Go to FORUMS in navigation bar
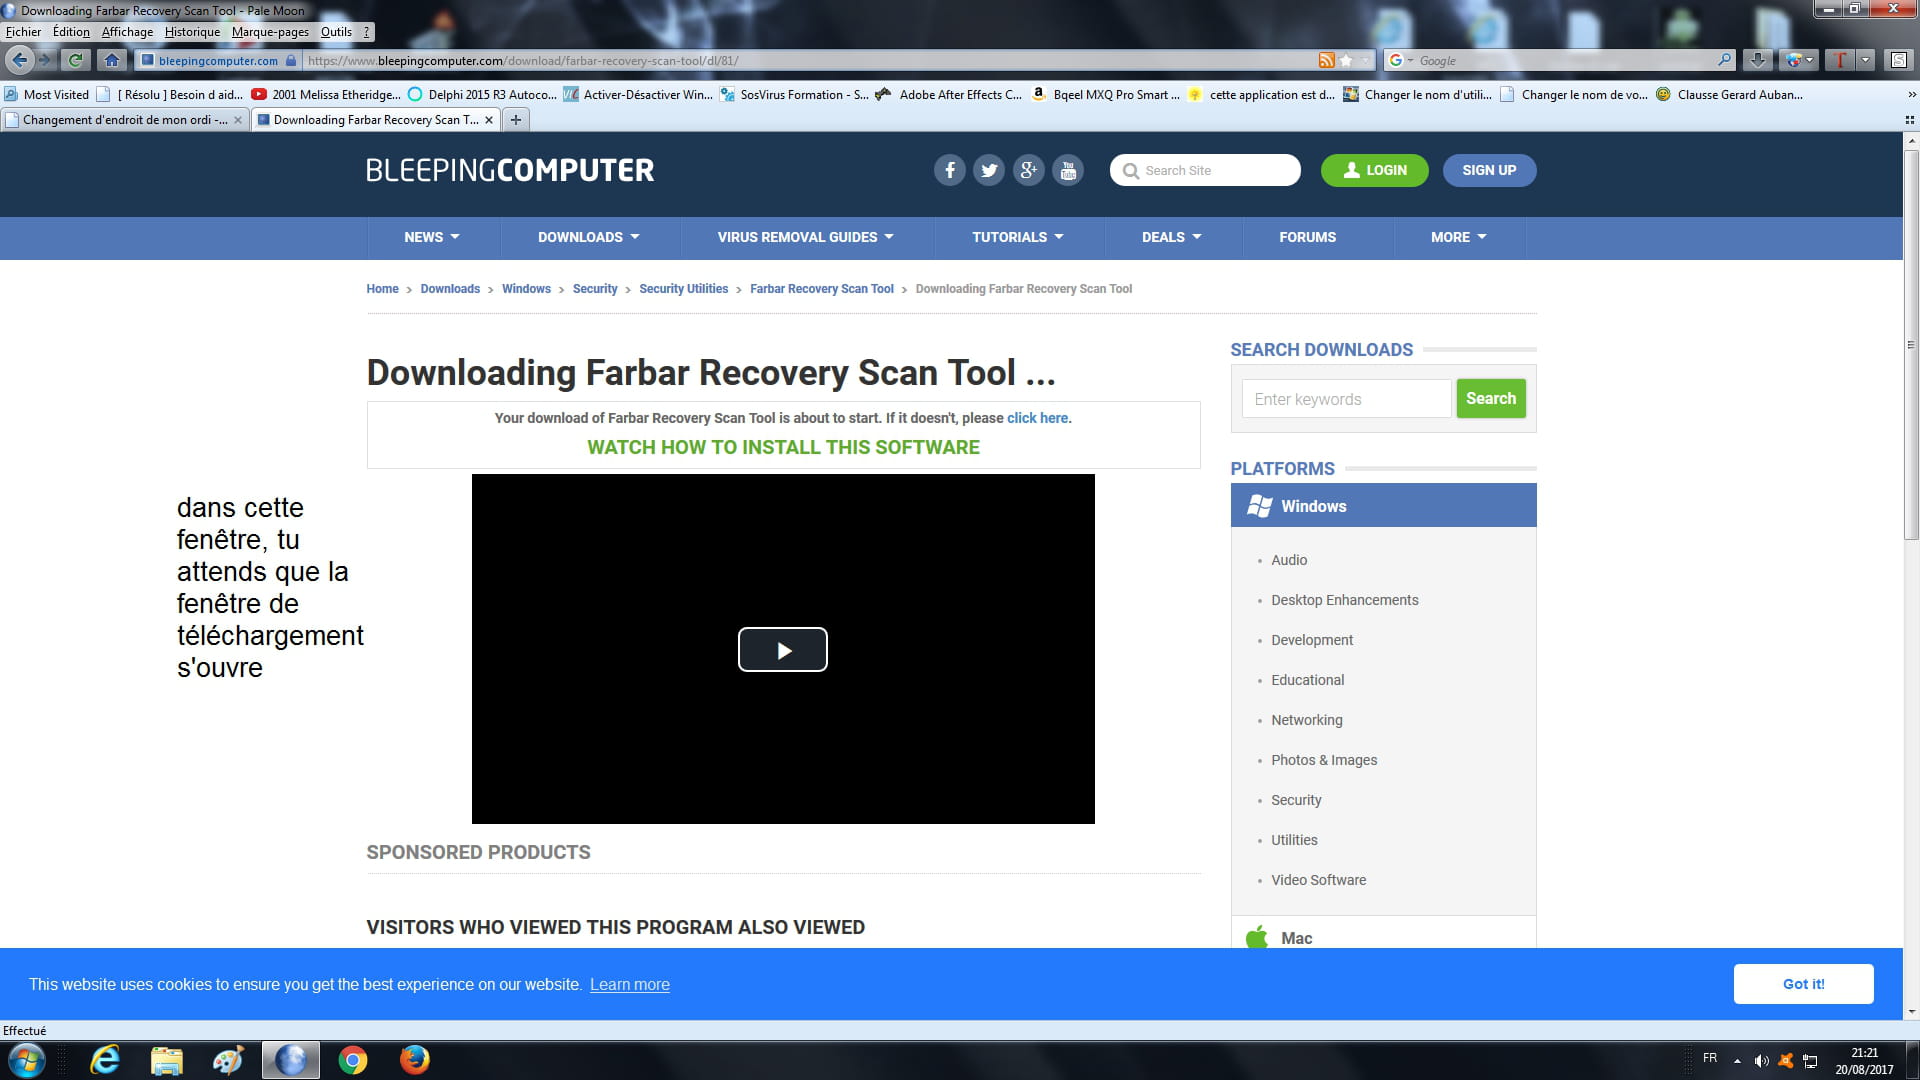 [1307, 237]
